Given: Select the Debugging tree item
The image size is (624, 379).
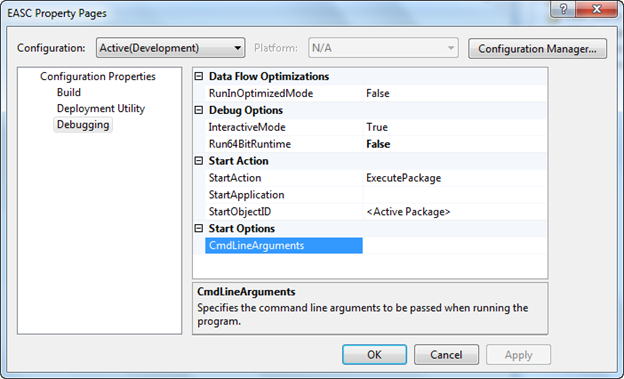Looking at the screenshot, I should tap(83, 125).
